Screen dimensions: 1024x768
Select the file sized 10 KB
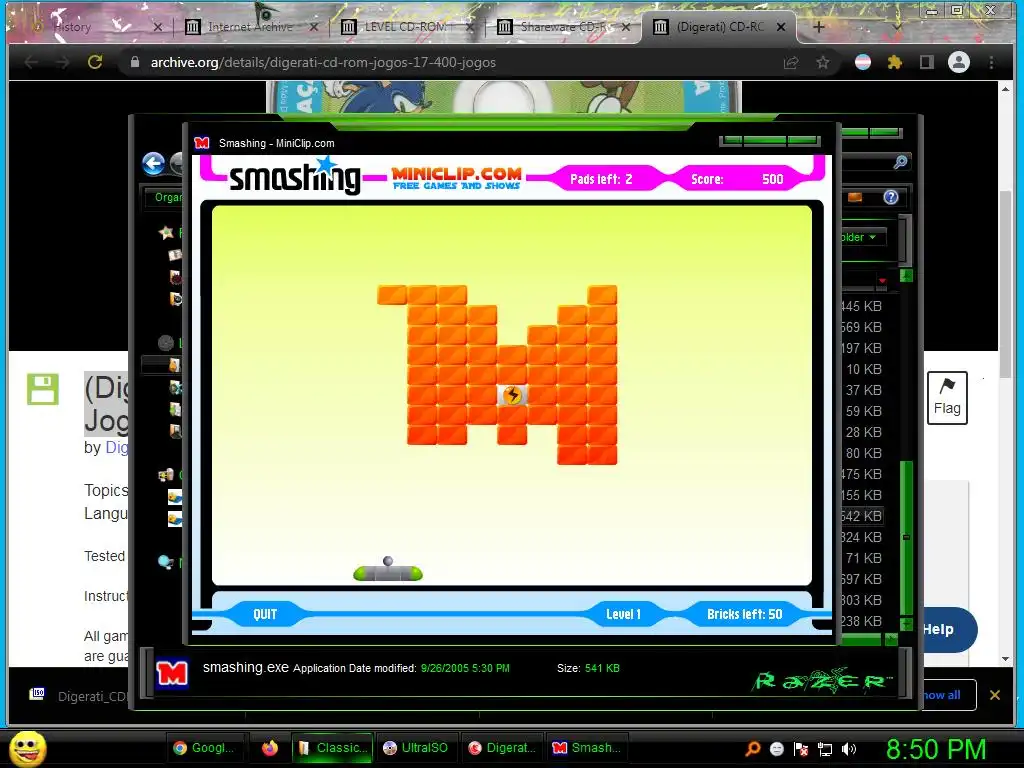863,369
